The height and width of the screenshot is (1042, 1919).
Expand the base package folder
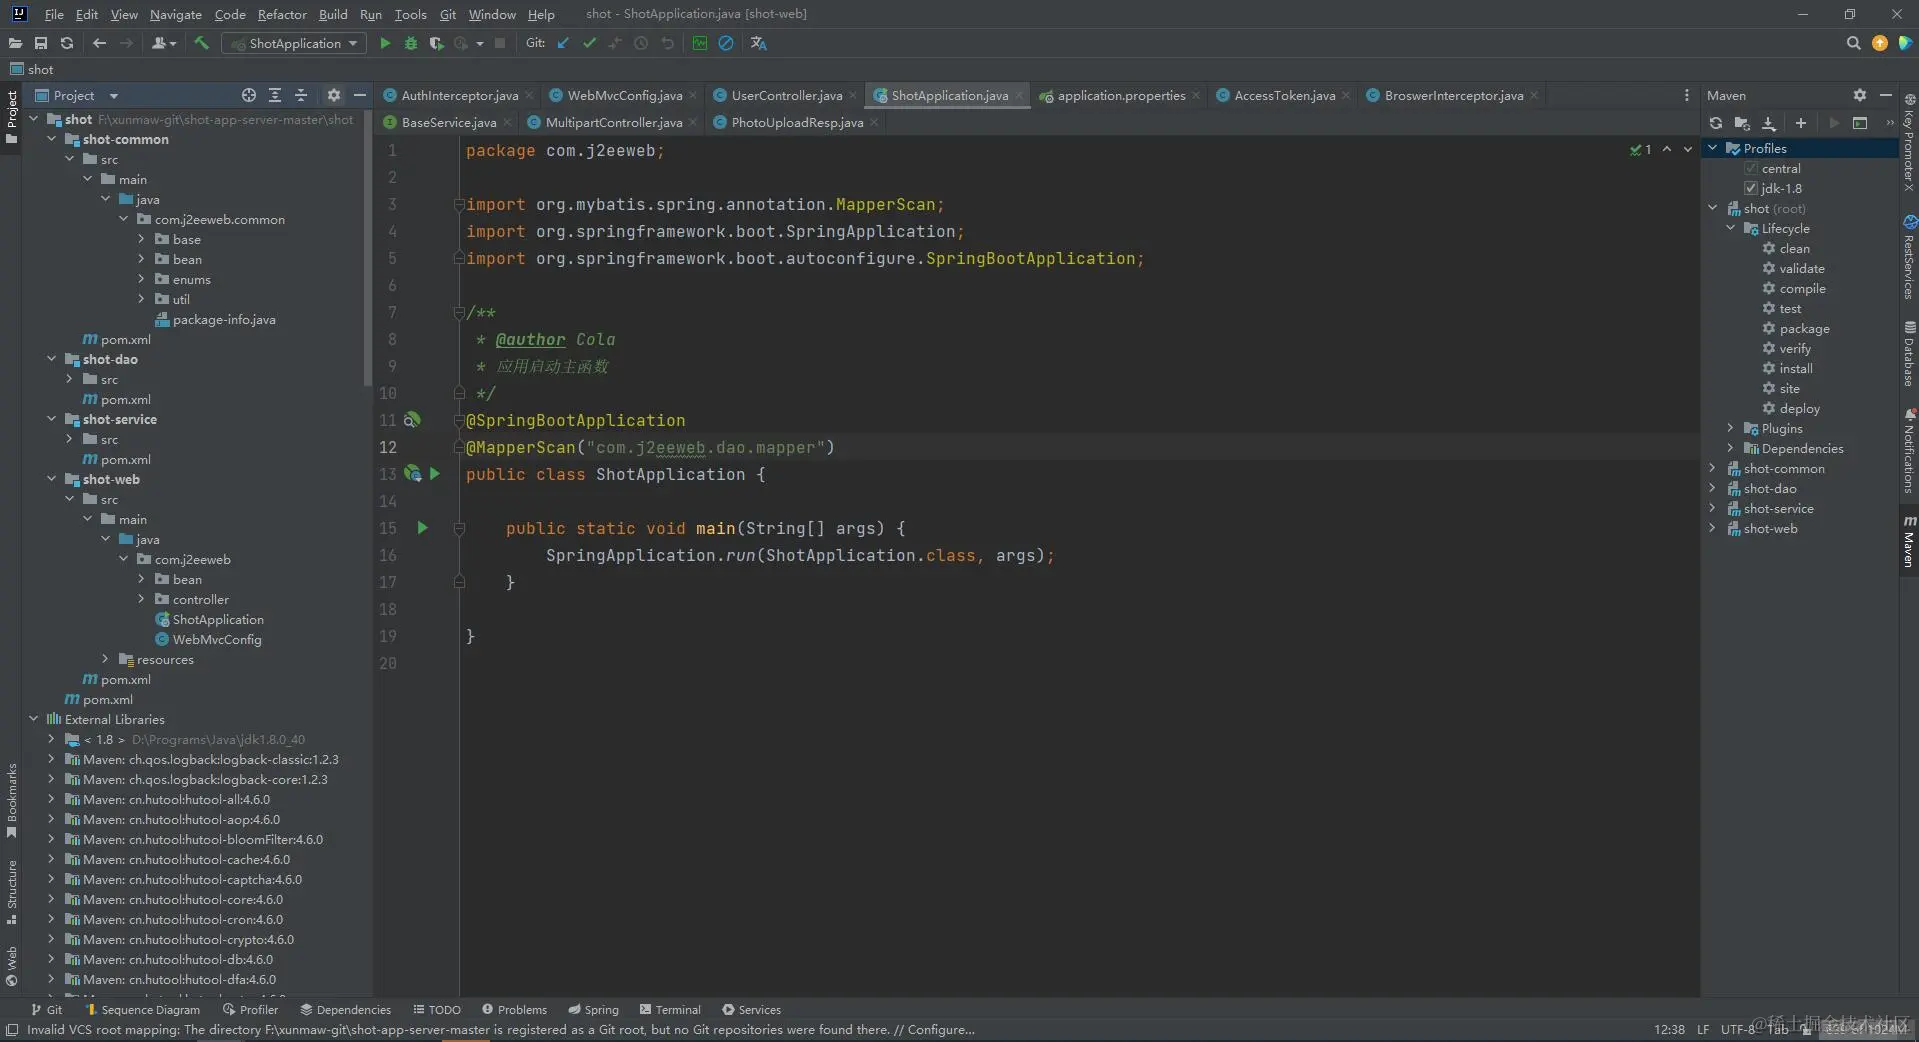(141, 239)
